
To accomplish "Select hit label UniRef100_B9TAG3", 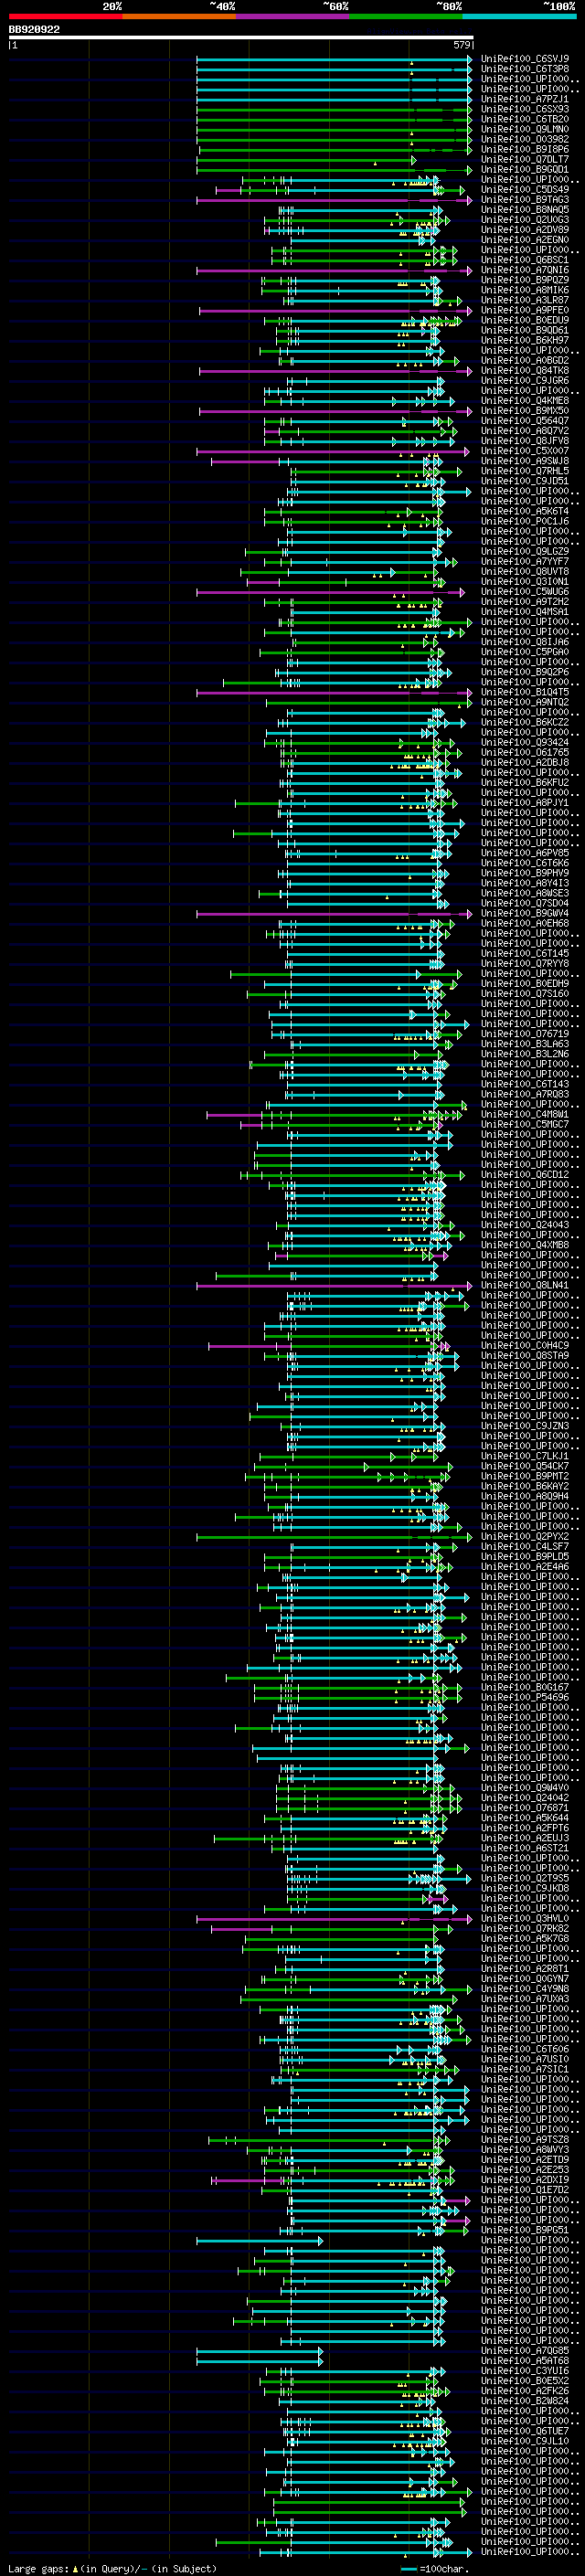I will [525, 200].
